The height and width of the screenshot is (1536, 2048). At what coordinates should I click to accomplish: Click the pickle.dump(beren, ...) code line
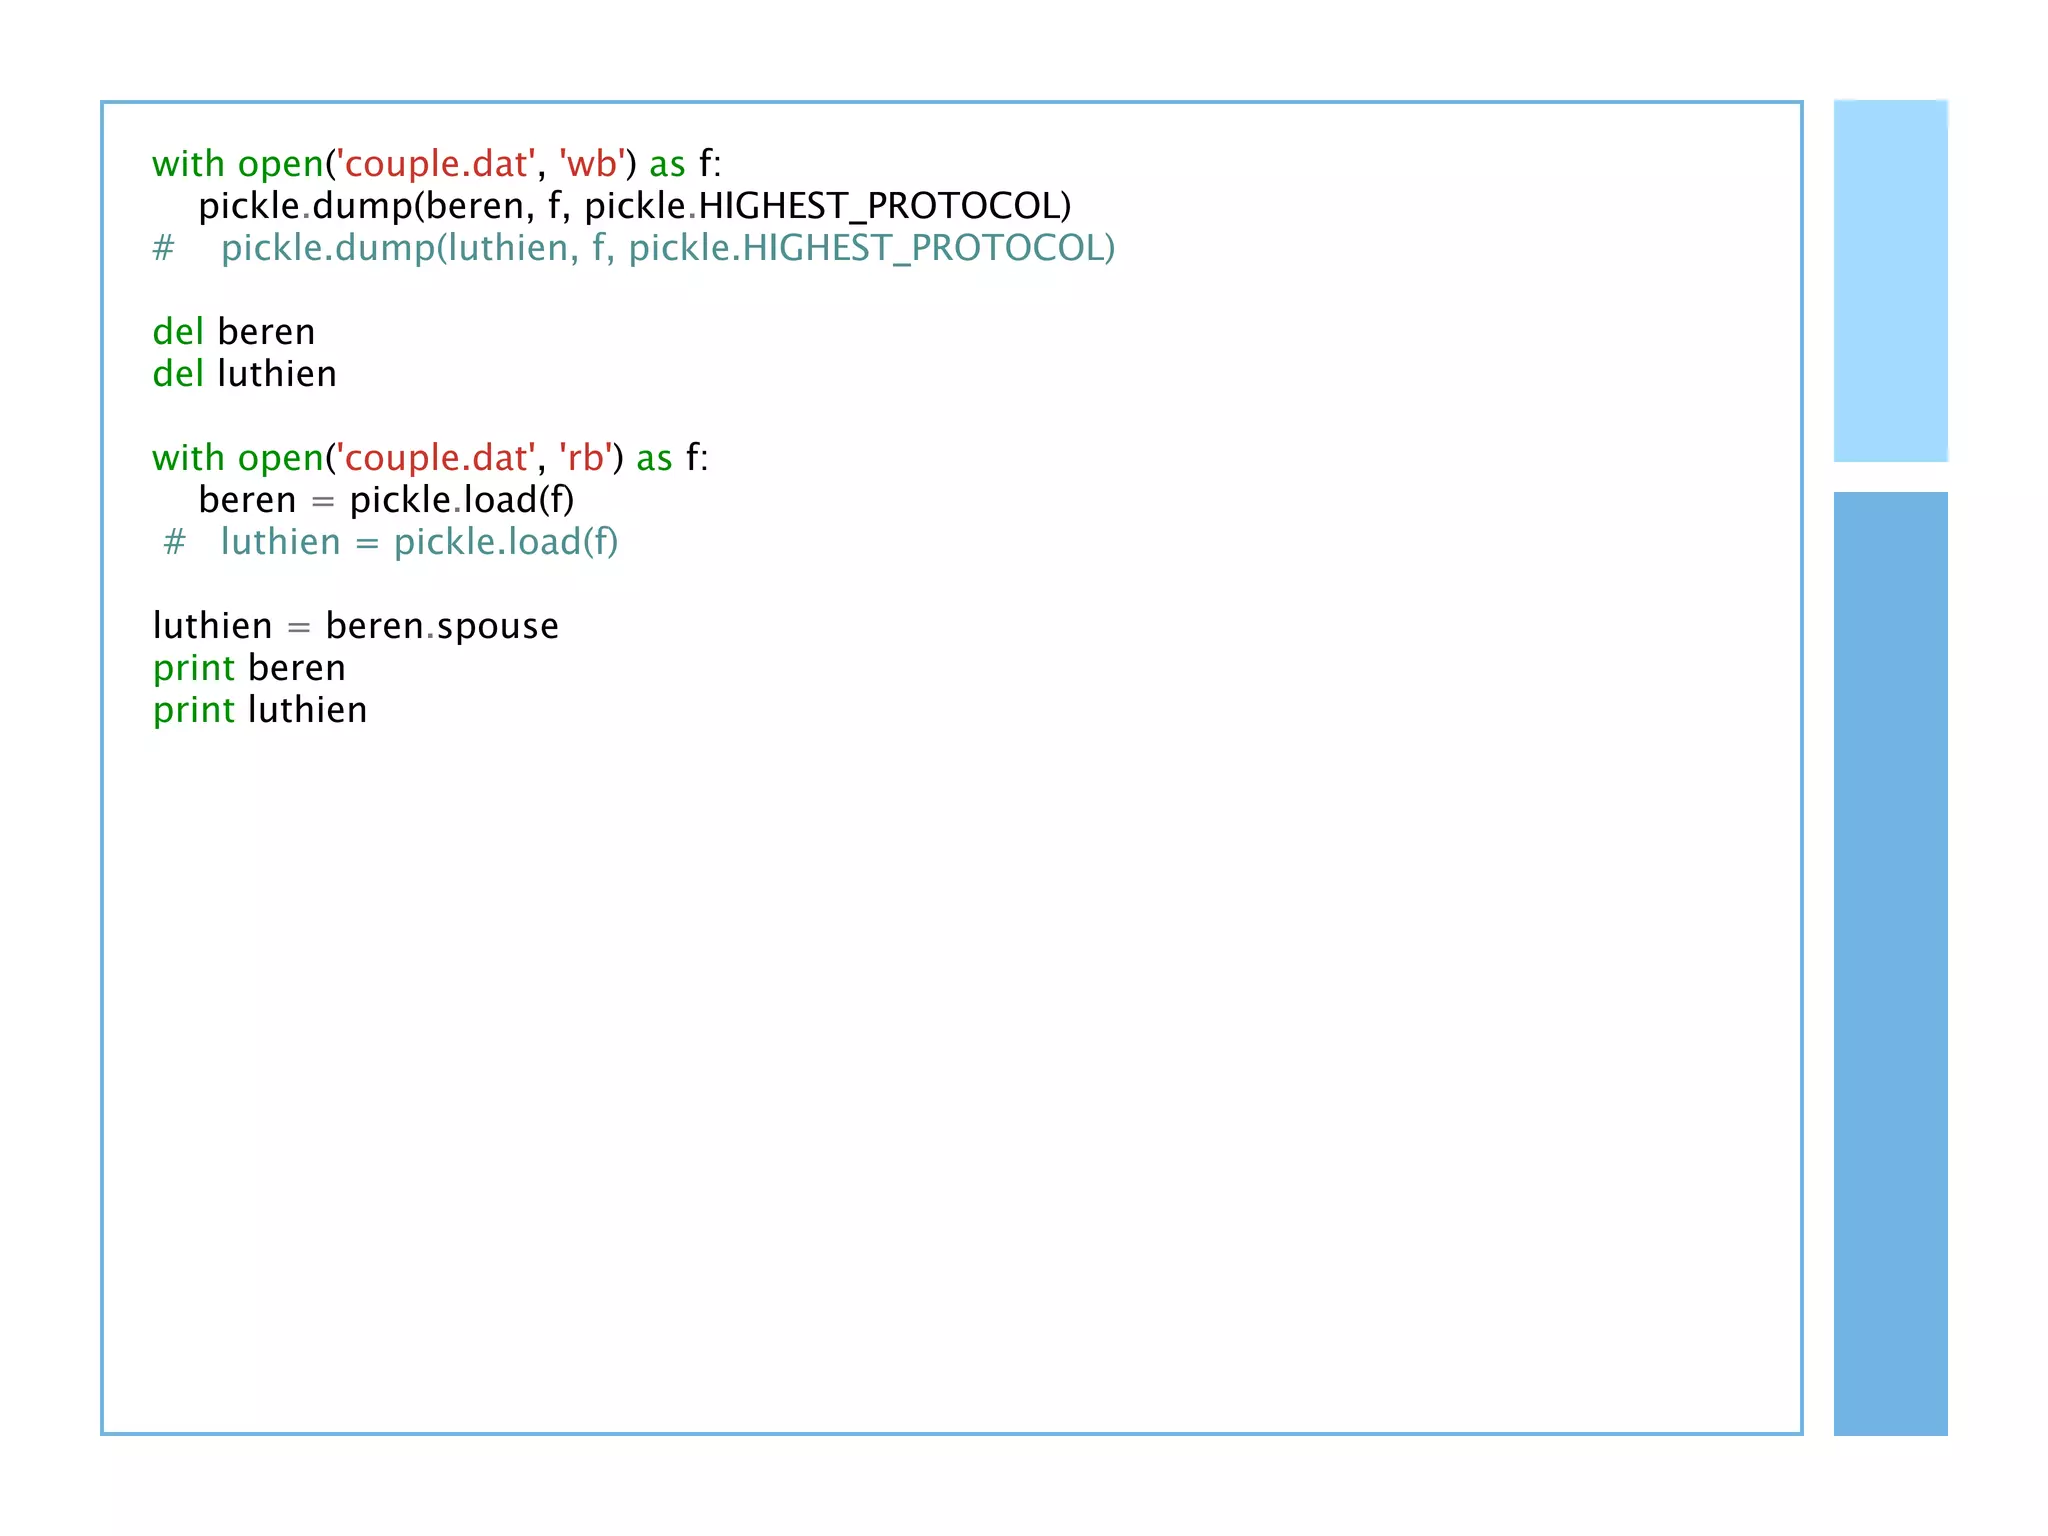[634, 206]
